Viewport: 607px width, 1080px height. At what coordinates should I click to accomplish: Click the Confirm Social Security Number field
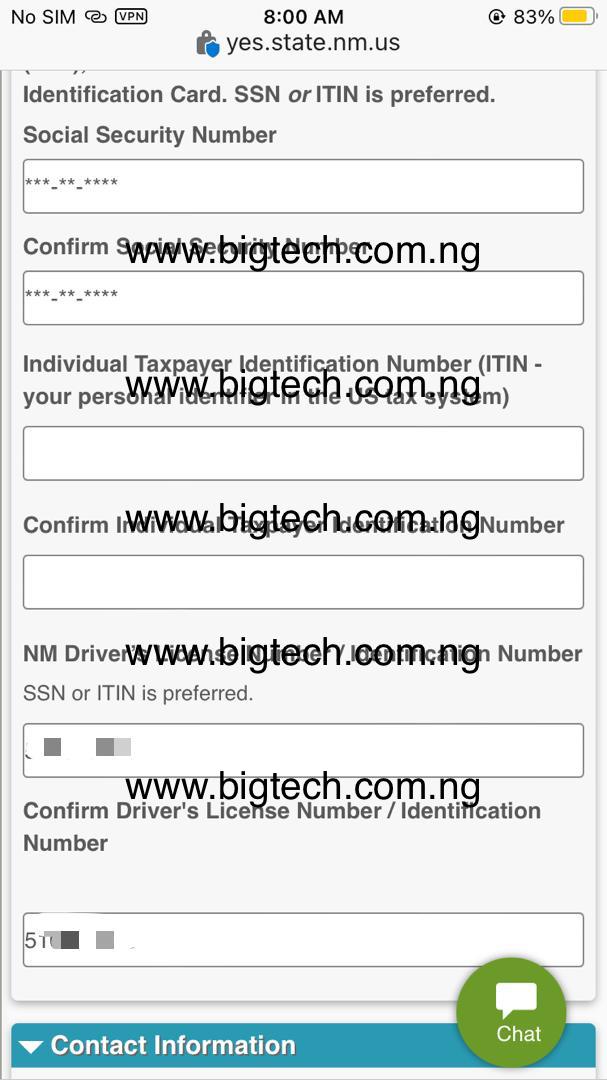tap(303, 298)
